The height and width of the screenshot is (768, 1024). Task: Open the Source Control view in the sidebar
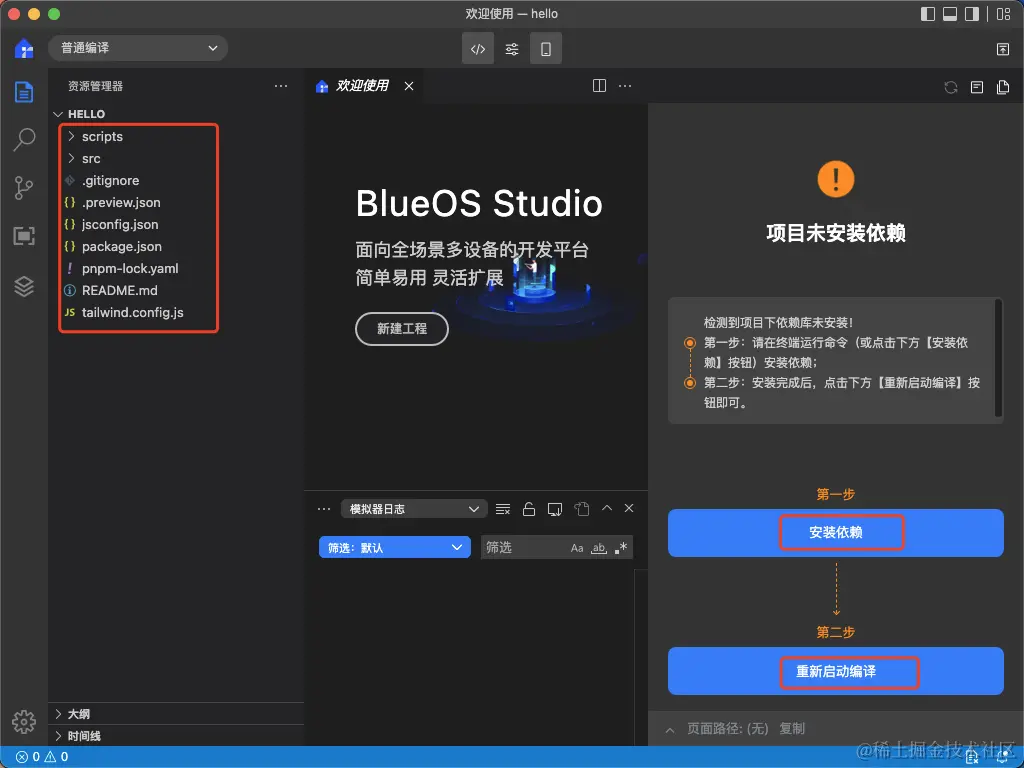[24, 188]
